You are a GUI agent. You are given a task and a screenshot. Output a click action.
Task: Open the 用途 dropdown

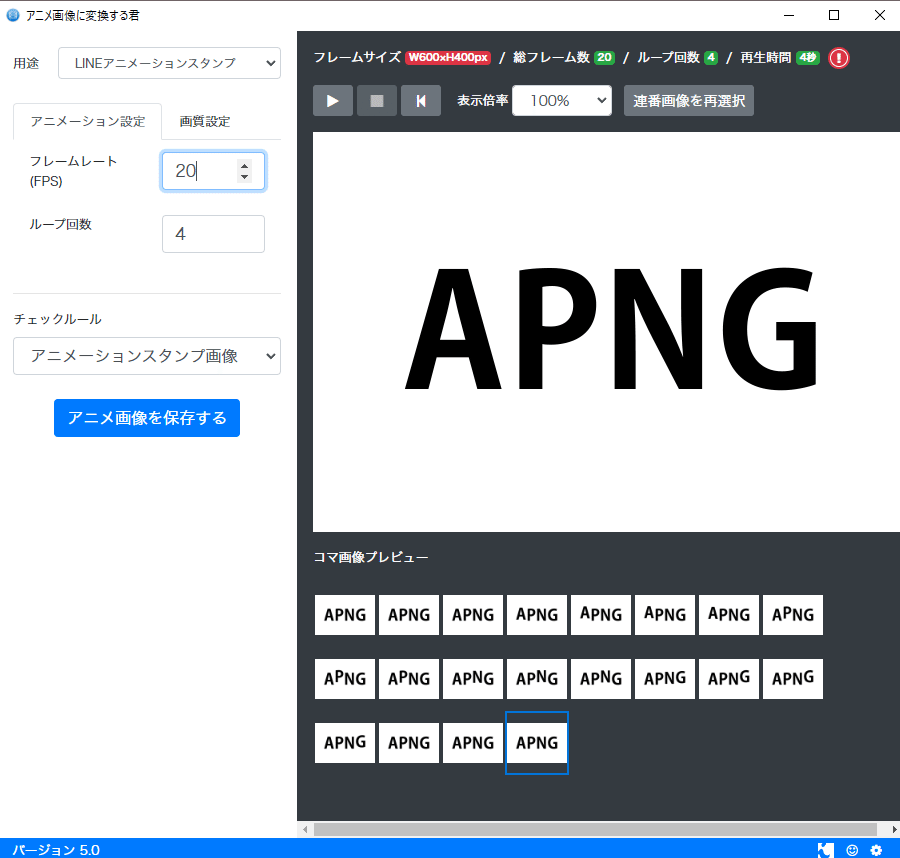pos(170,62)
